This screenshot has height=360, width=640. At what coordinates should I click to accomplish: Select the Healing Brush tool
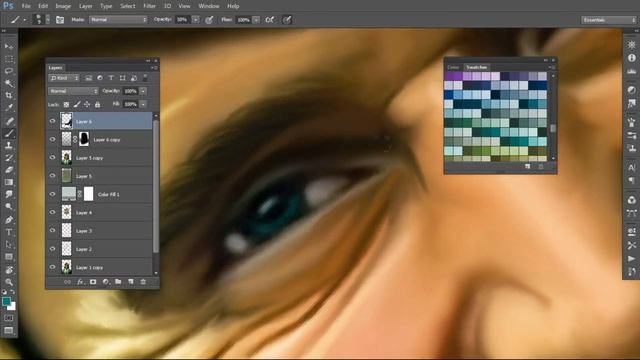point(9,121)
